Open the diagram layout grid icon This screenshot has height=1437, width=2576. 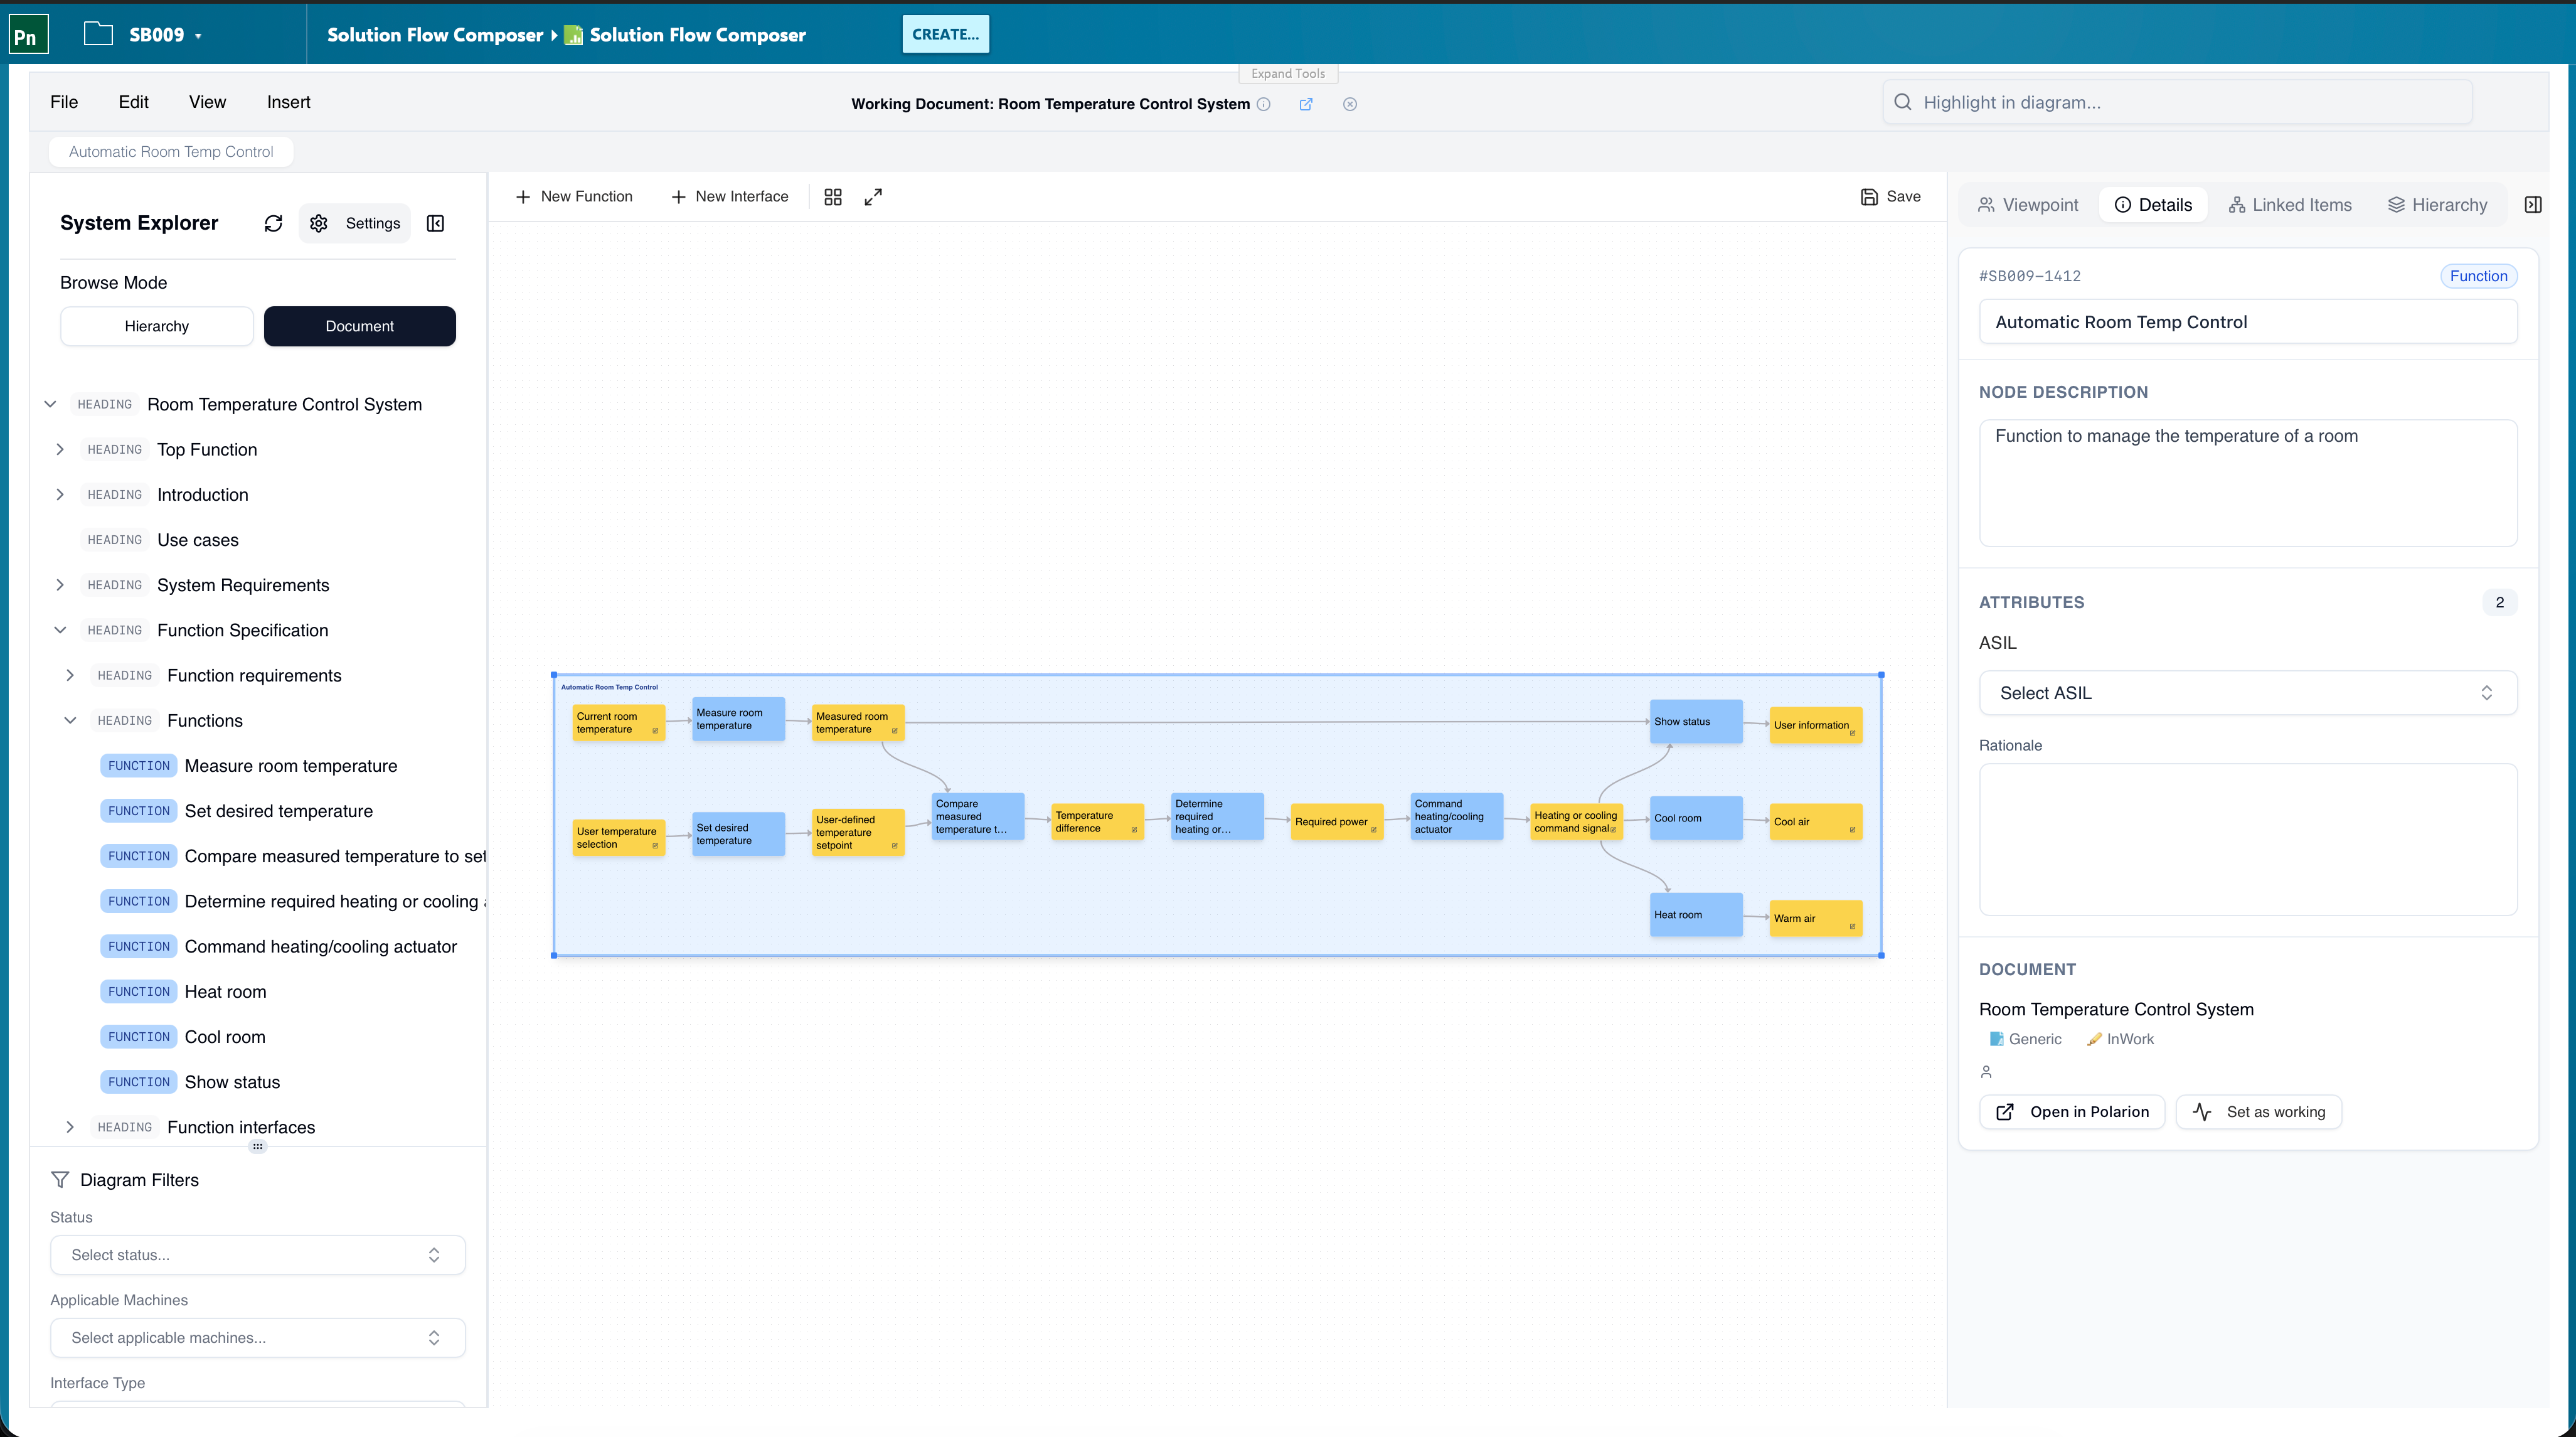[x=833, y=197]
